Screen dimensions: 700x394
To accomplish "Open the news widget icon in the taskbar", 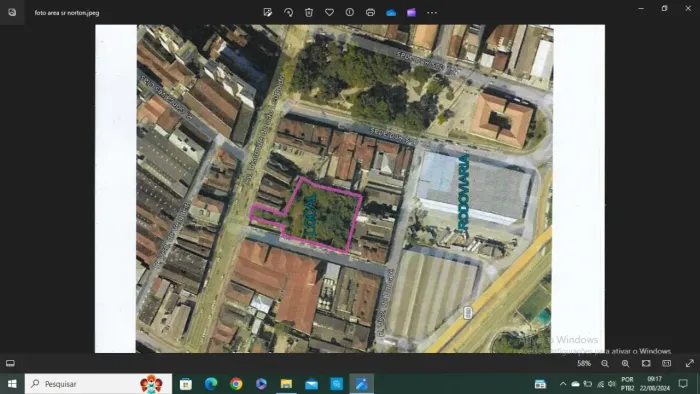I will [540, 384].
